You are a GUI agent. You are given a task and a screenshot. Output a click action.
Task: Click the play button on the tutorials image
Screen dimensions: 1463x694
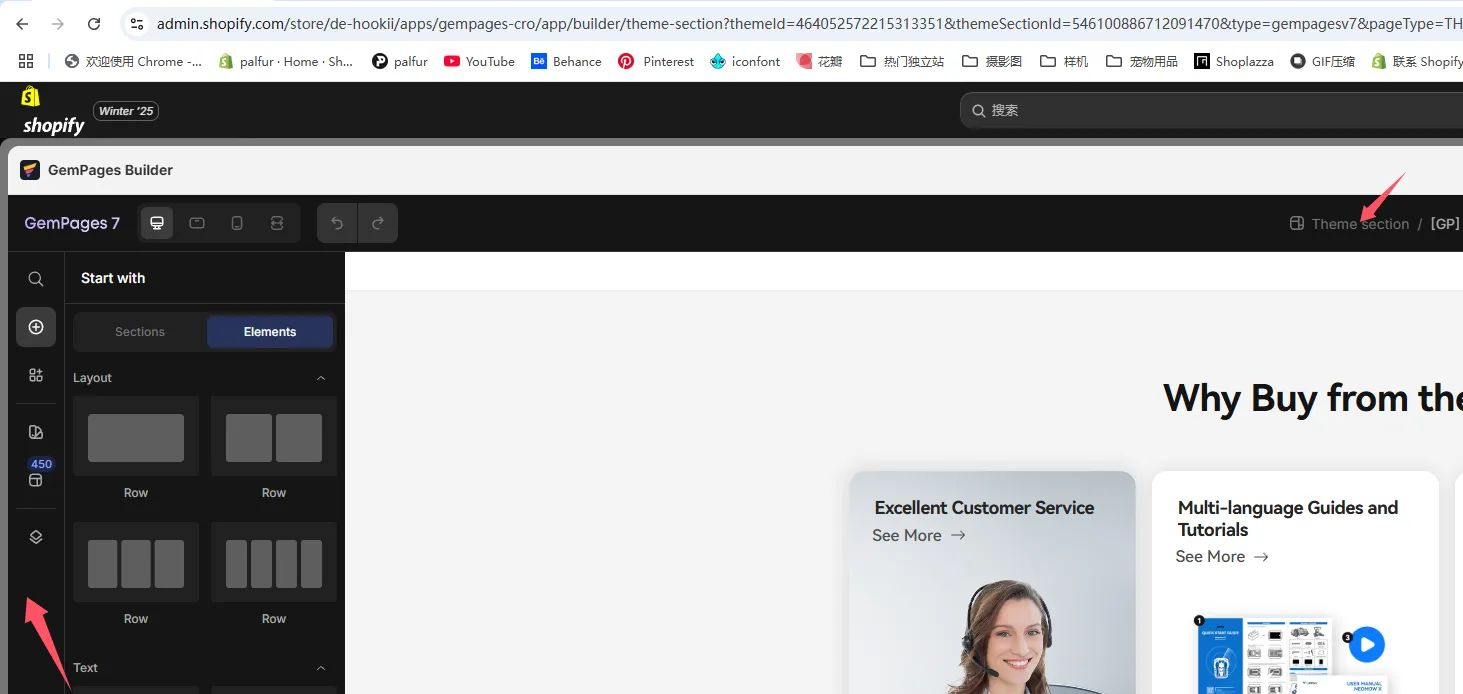1367,645
